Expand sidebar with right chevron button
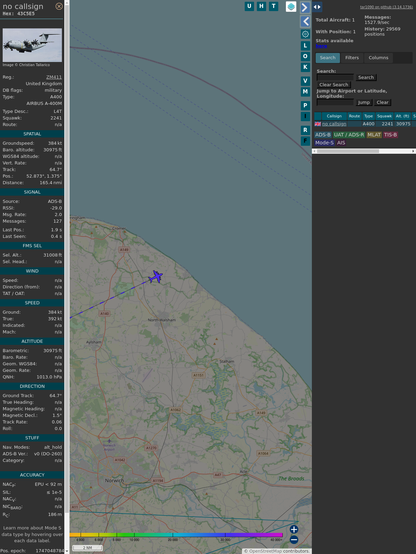Image resolution: width=416 pixels, height=554 pixels. (305, 7)
